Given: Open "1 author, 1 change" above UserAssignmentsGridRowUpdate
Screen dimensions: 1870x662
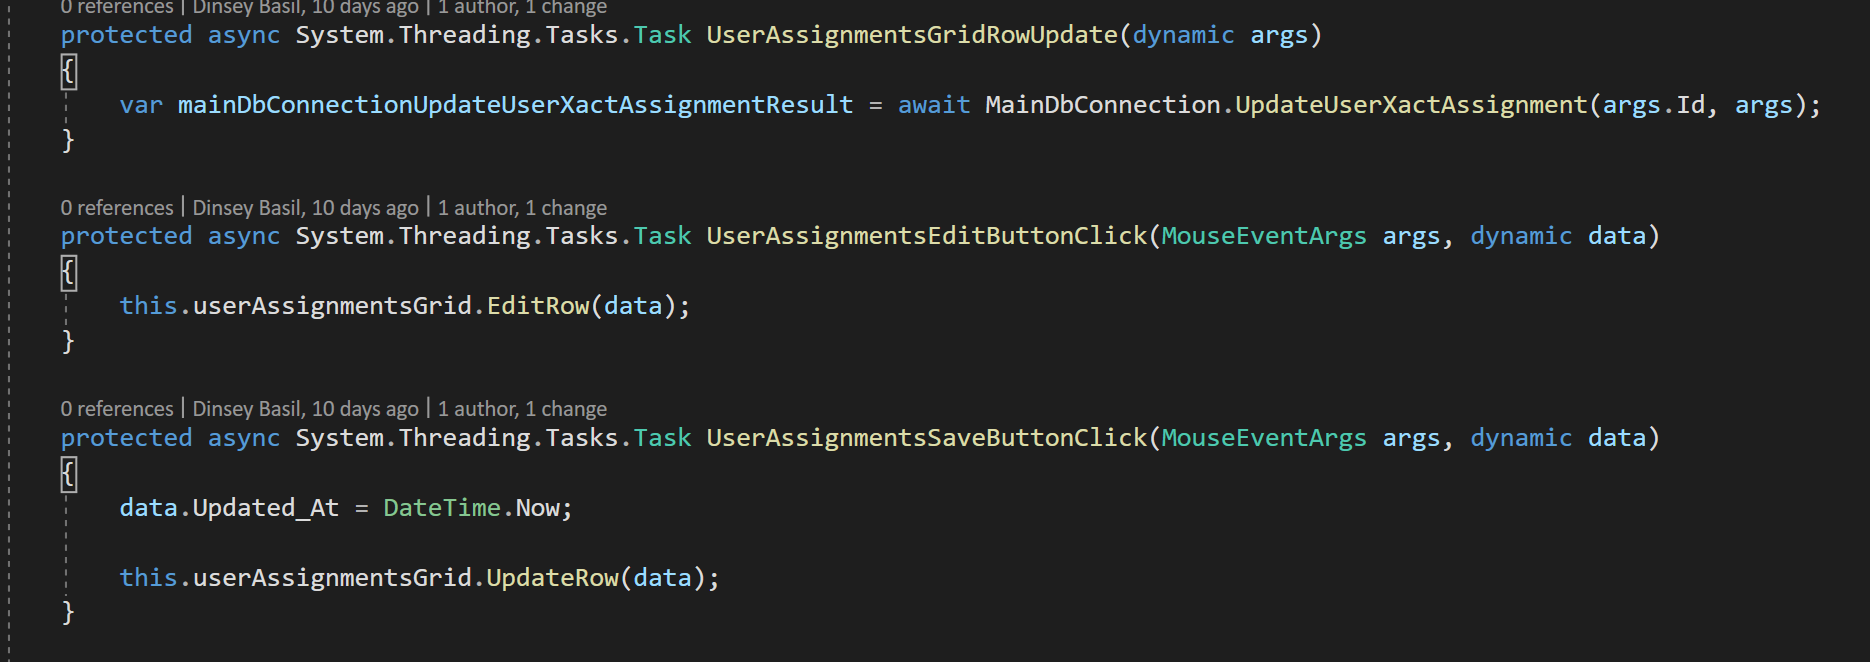Looking at the screenshot, I should tap(522, 8).
